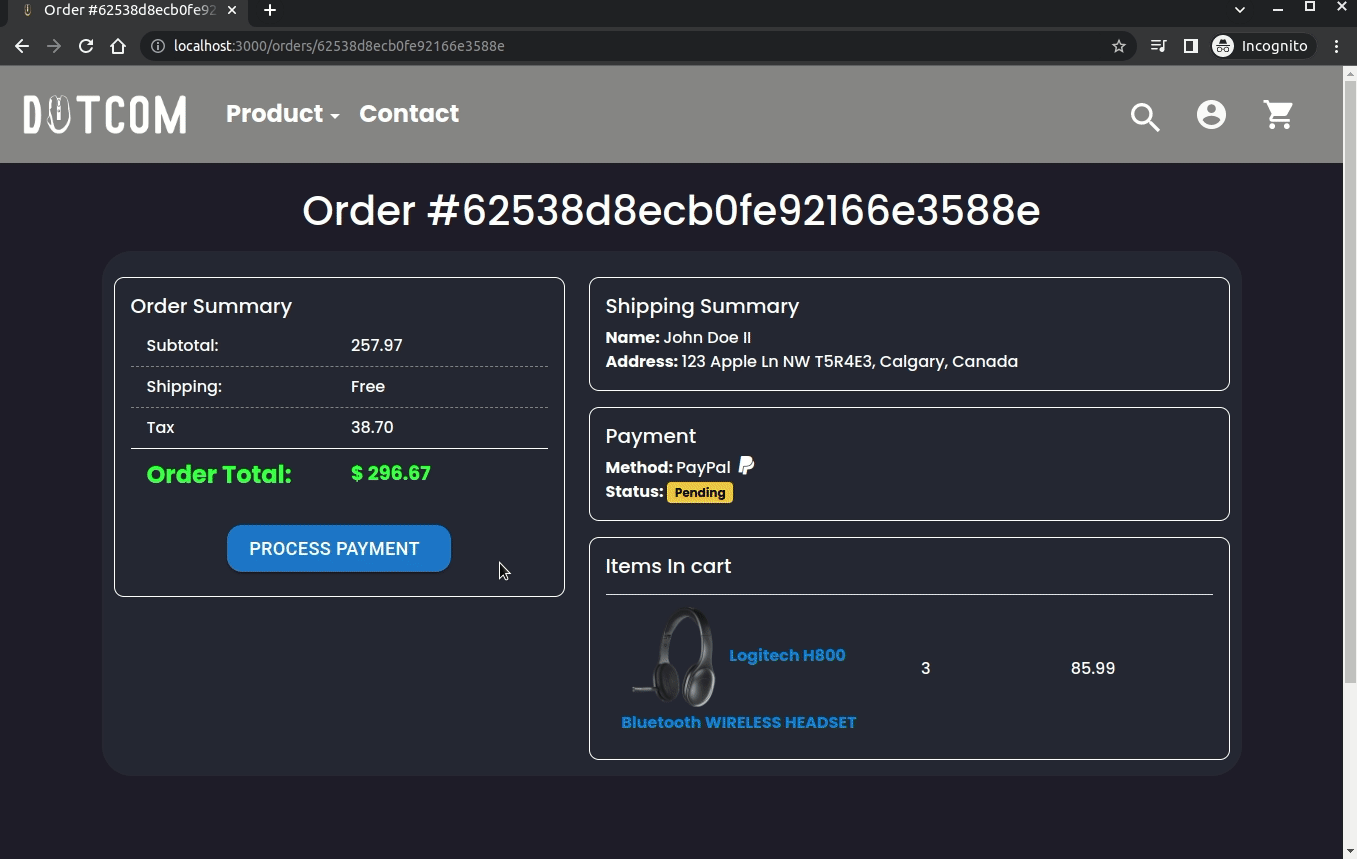
Task: Click the split-view panel icon
Action: [x=1190, y=46]
